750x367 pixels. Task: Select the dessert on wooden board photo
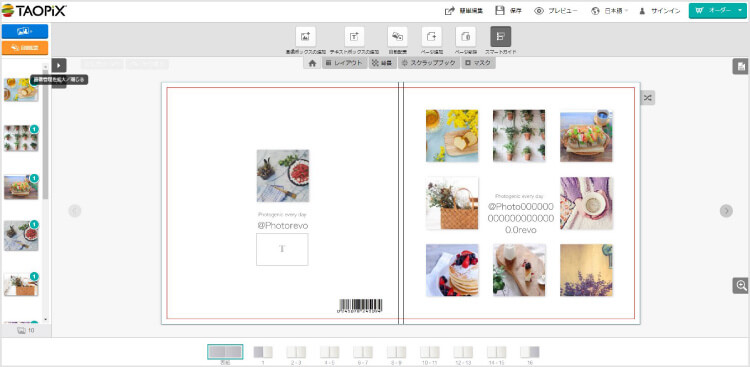[x=519, y=270]
